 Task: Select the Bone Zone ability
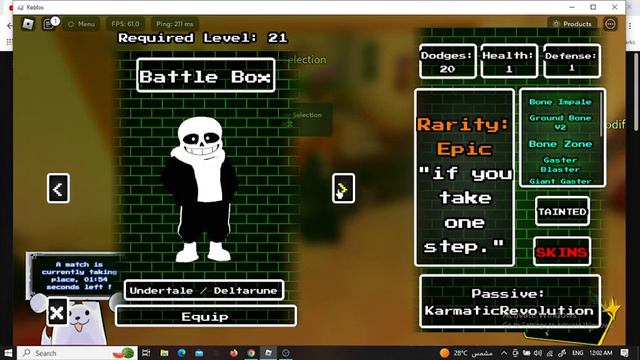[x=560, y=144]
